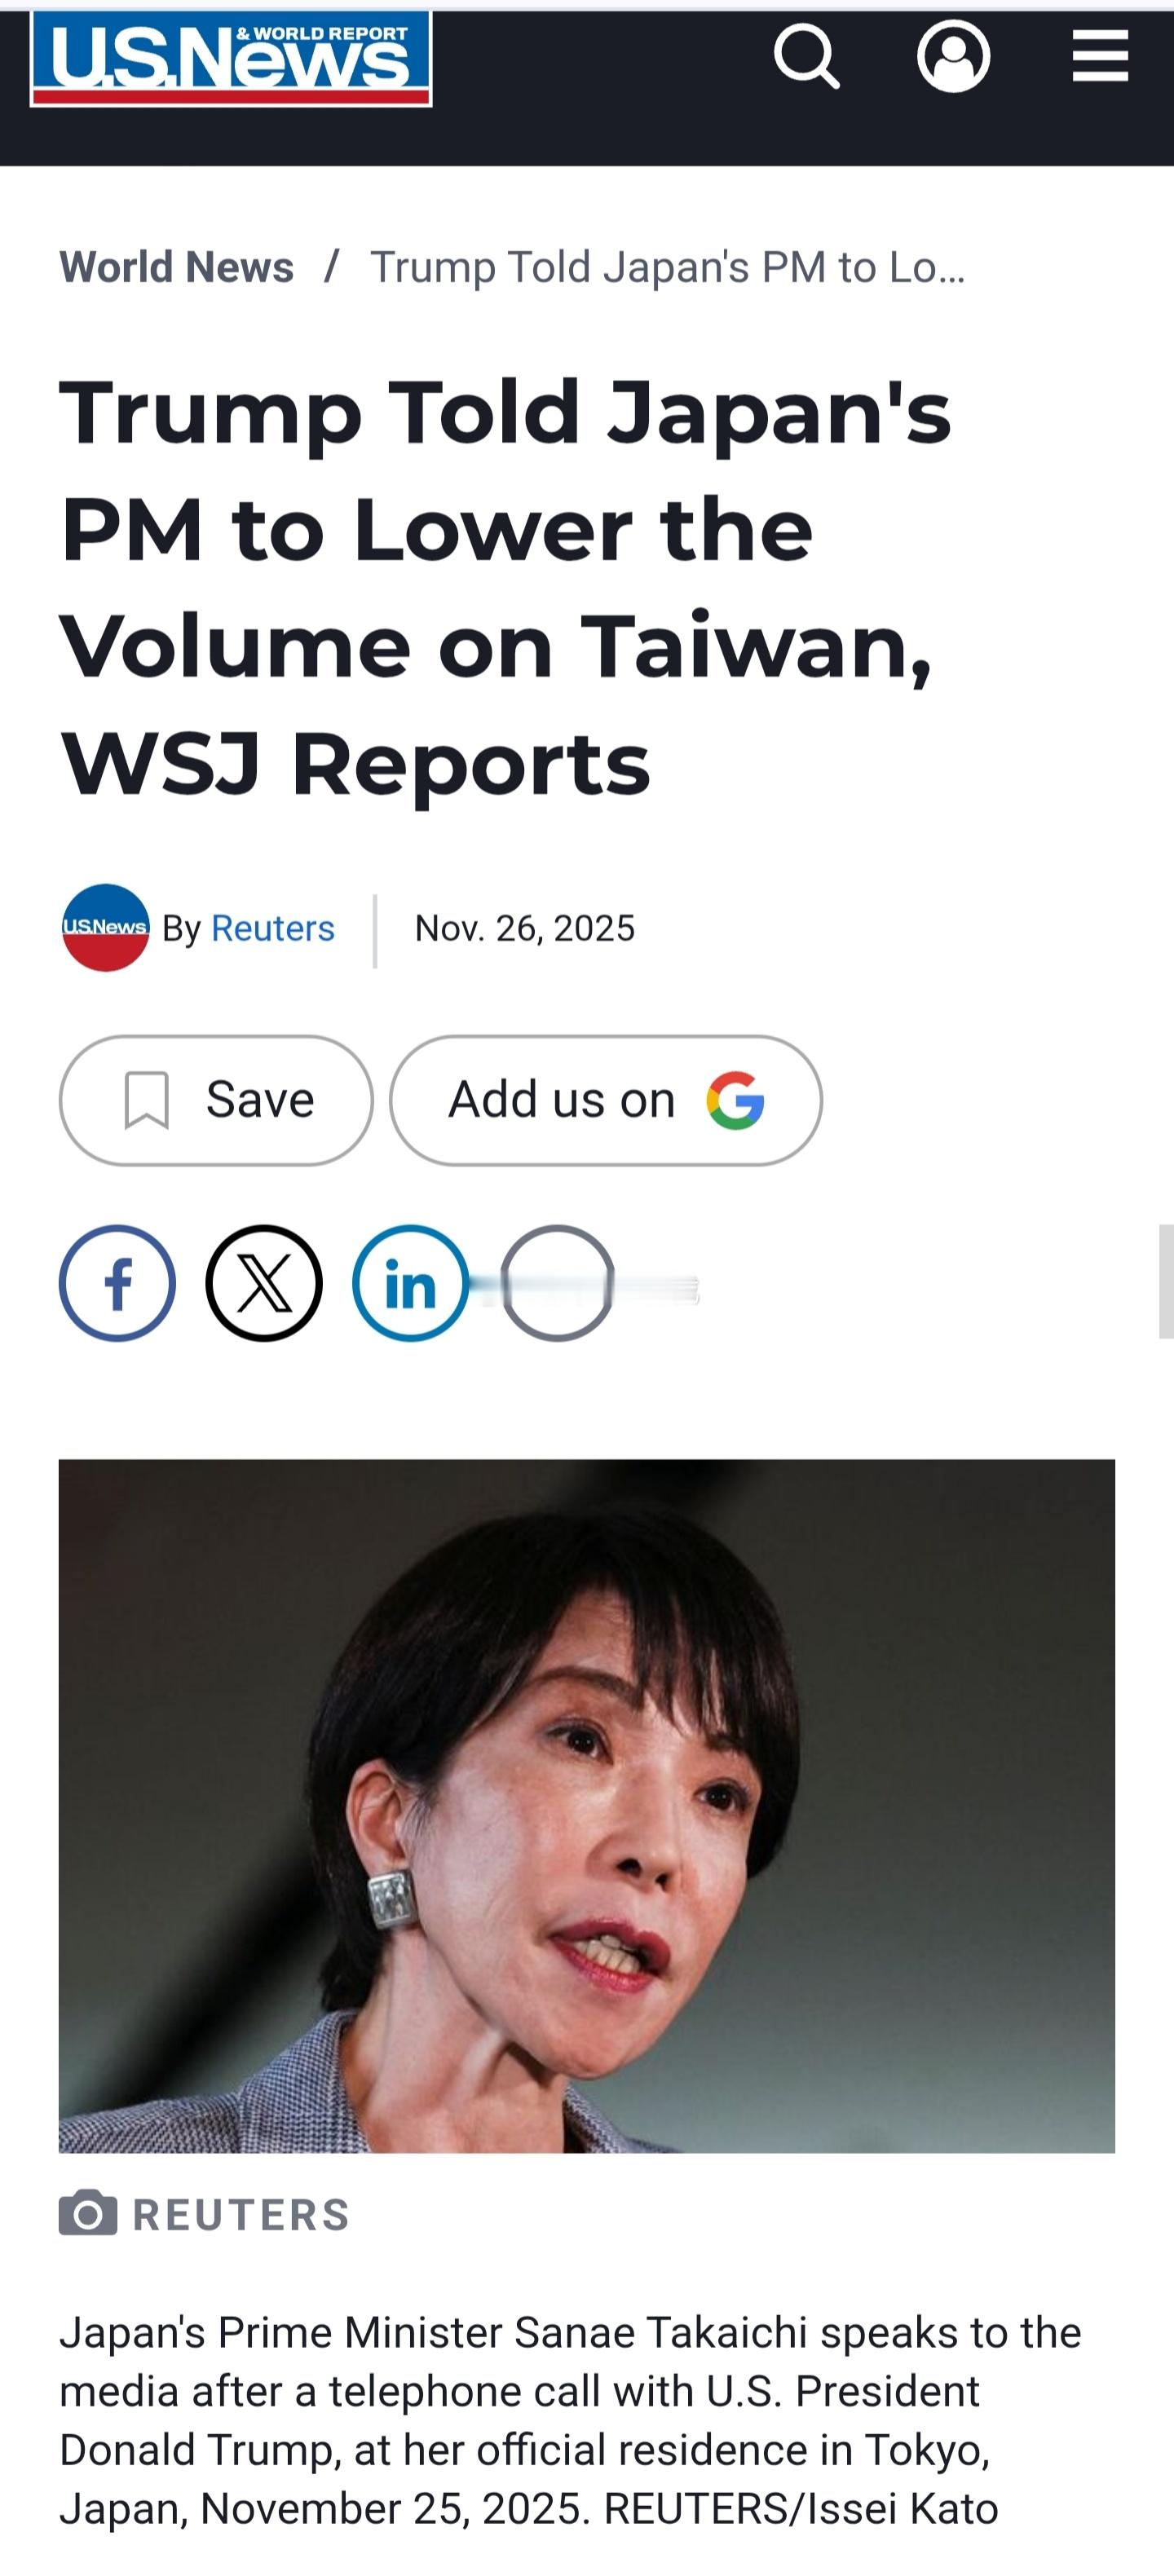The width and height of the screenshot is (1174, 2576).
Task: Tap the Add us on Google button
Action: click(x=606, y=1100)
